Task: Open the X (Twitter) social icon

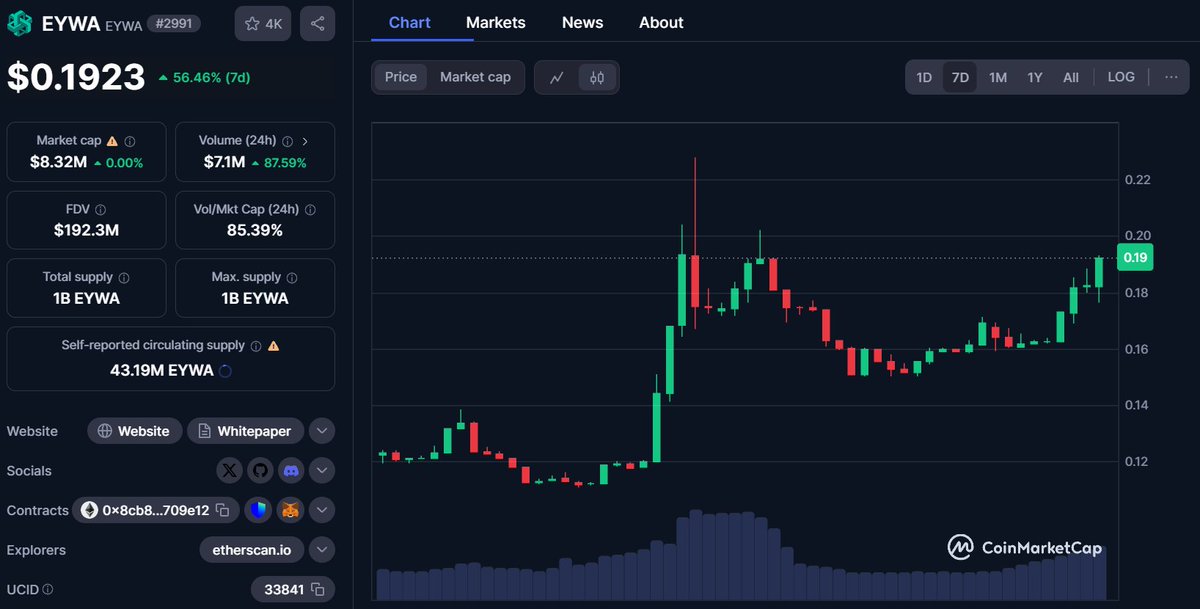Action: [x=230, y=470]
